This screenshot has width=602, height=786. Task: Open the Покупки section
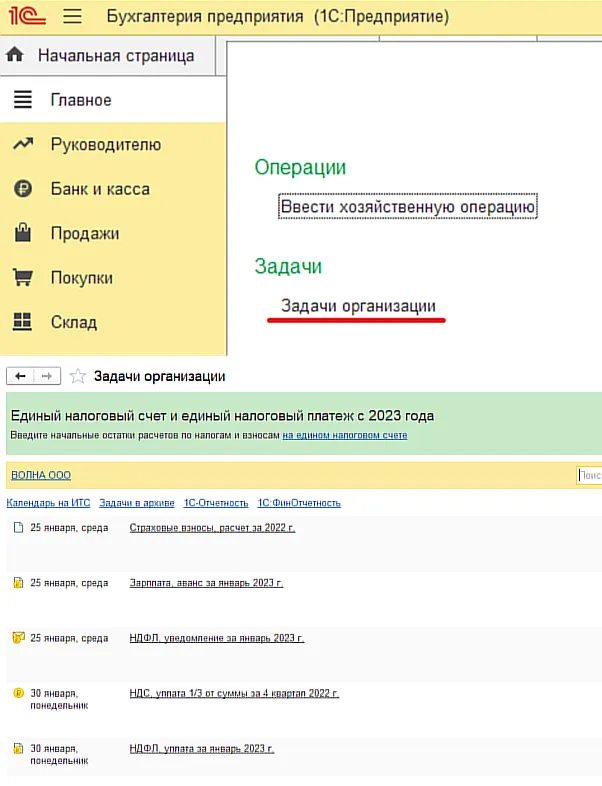tap(82, 278)
